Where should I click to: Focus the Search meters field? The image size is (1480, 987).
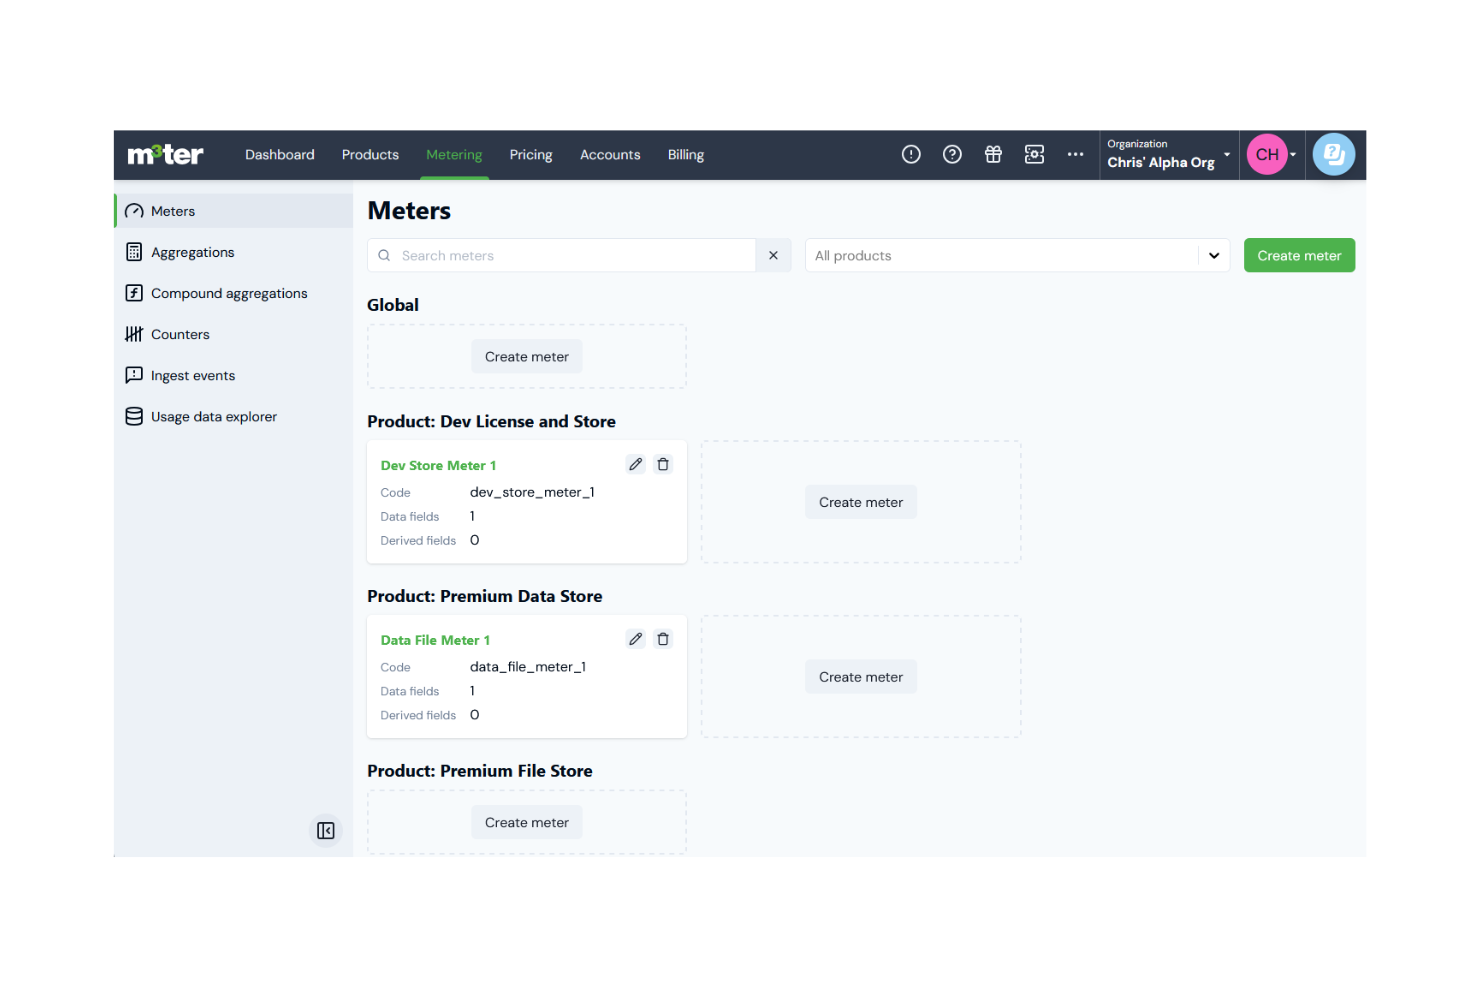(561, 255)
